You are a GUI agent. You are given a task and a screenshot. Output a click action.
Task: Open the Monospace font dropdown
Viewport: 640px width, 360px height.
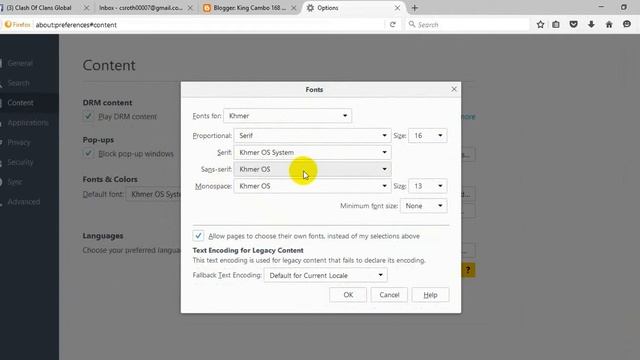pos(312,186)
